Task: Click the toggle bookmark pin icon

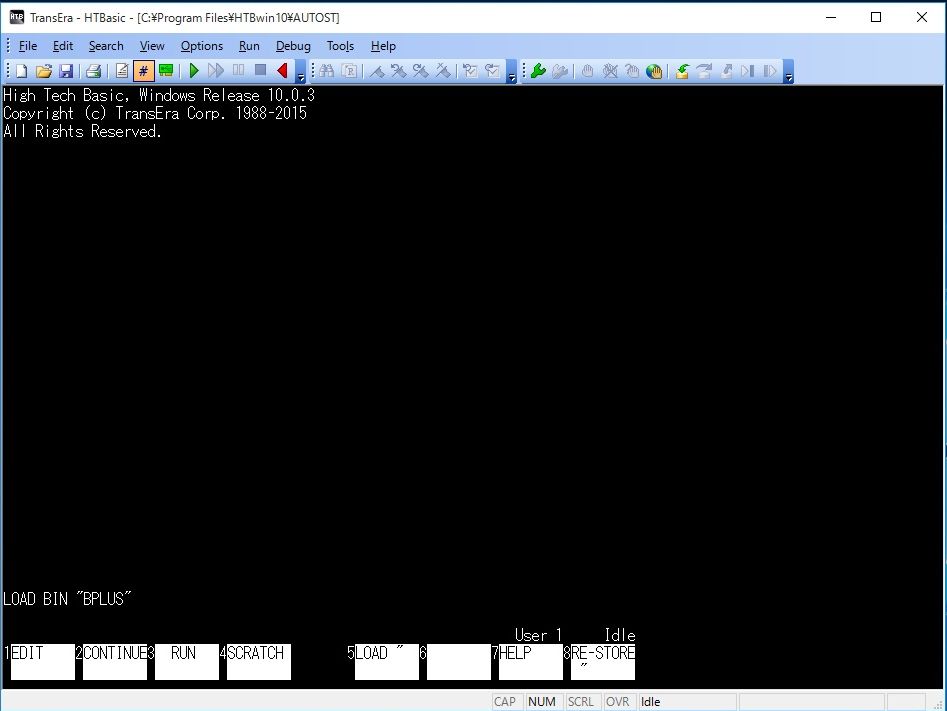Action: pyautogui.click(x=377, y=71)
